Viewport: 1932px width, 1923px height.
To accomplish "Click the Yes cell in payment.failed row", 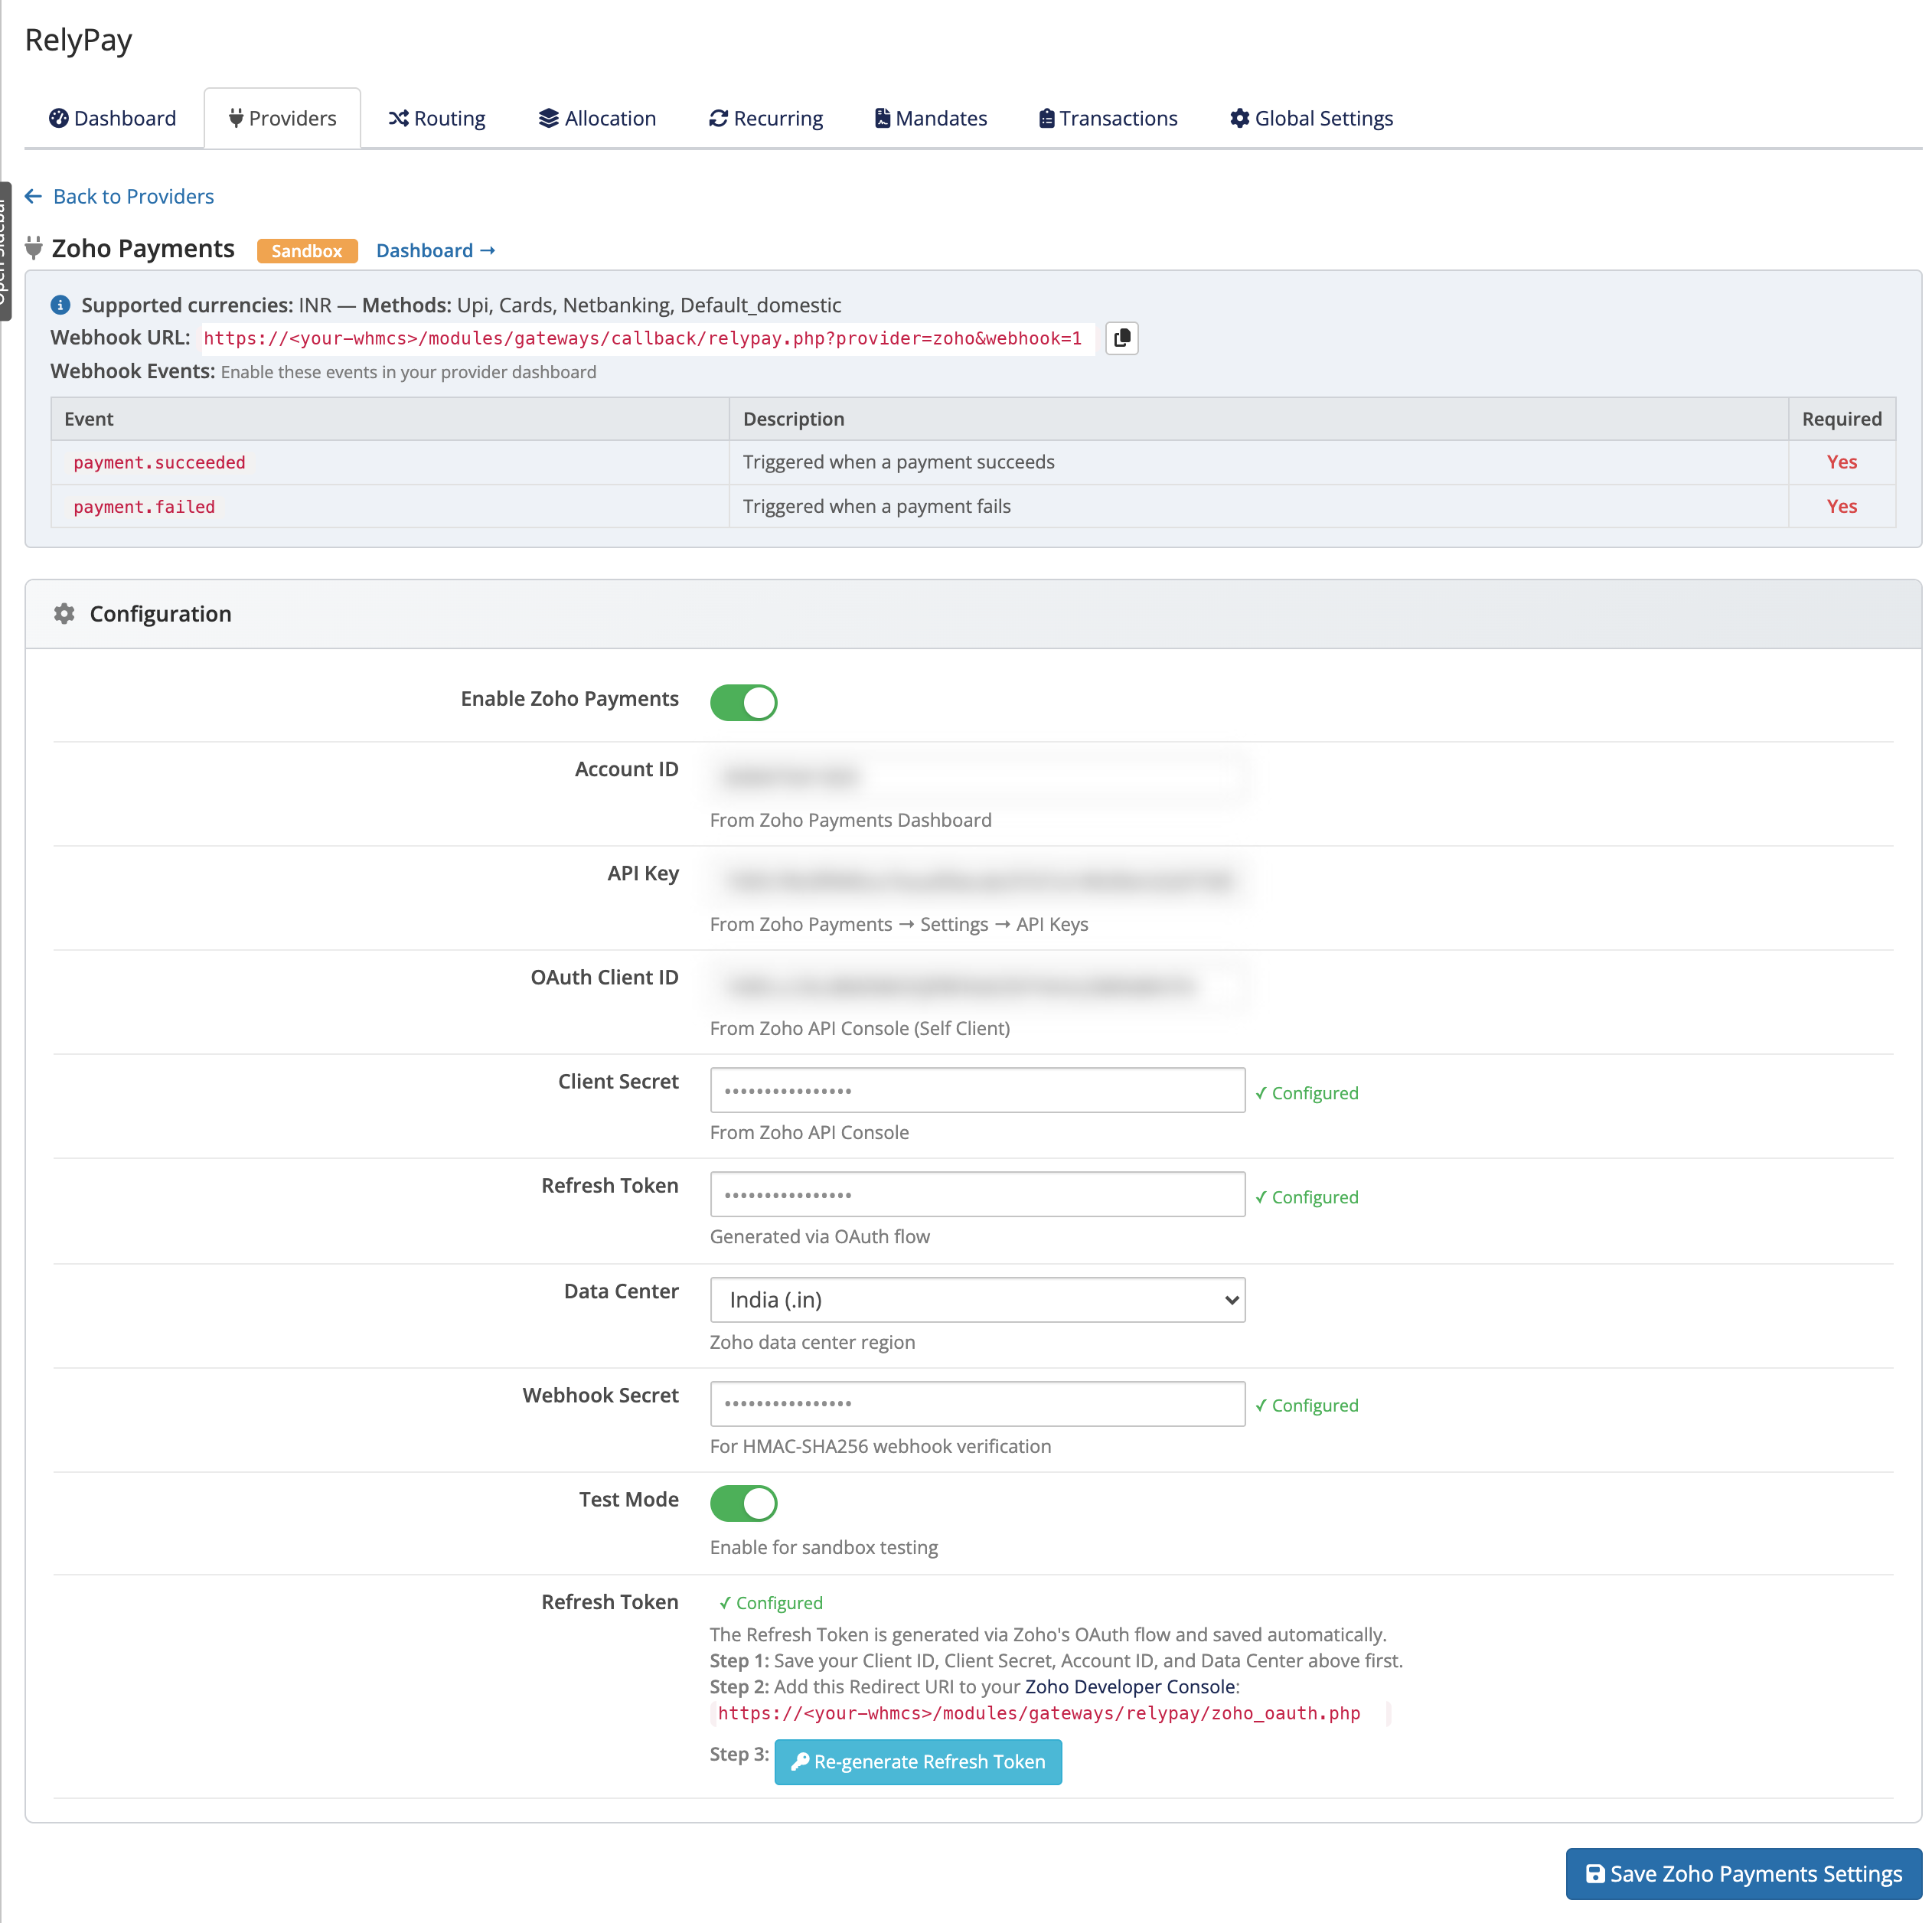I will coord(1841,506).
